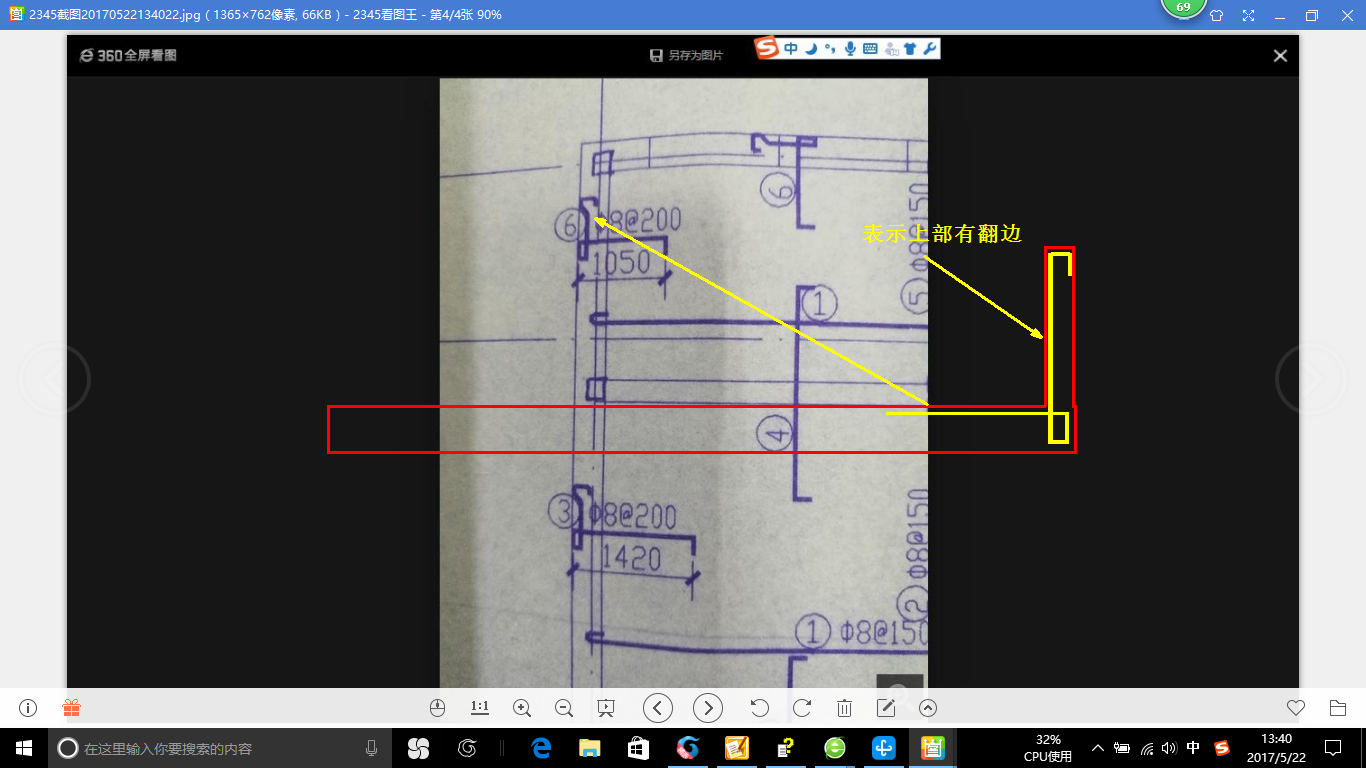Click the battery tray icon
Viewport: 1366px width, 768px height.
click(x=1122, y=748)
